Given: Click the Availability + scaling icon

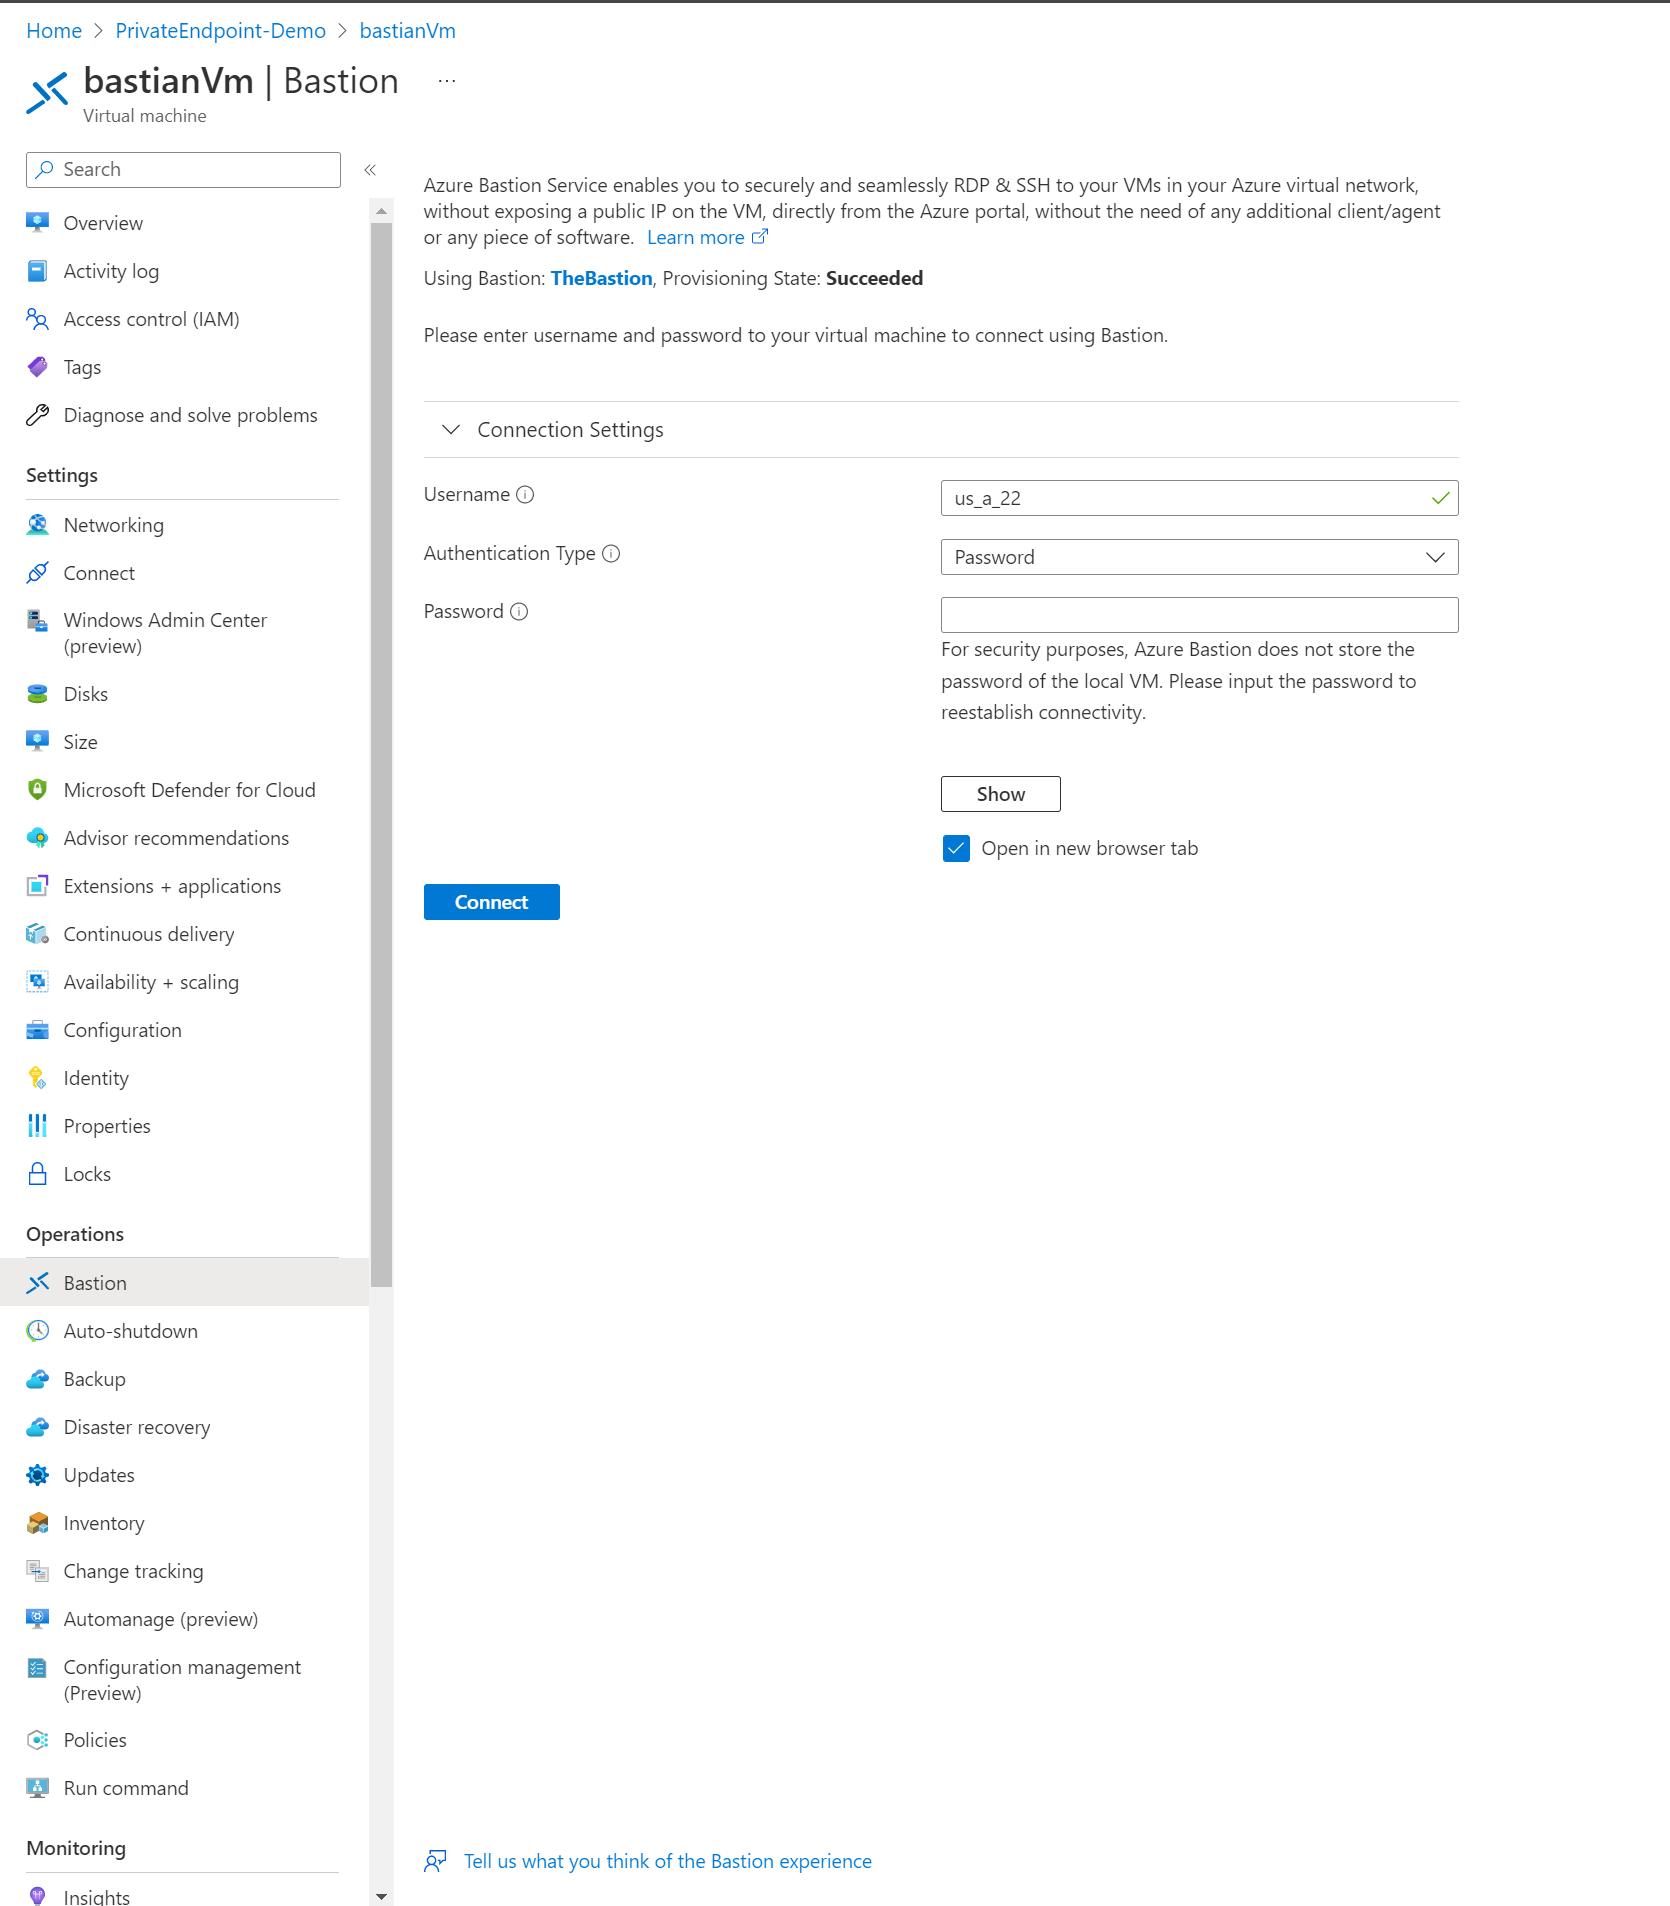Looking at the screenshot, I should tap(38, 982).
